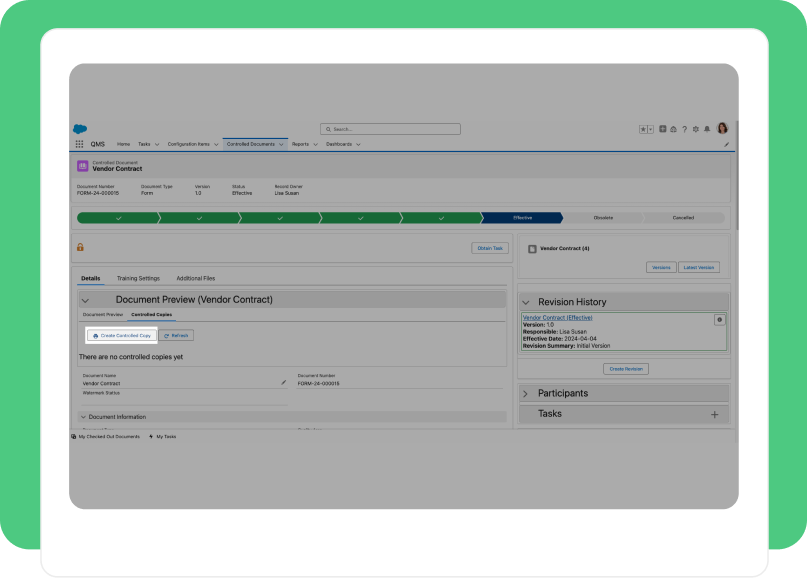
Task: Click the Create Controlled Copy button
Action: [122, 336]
